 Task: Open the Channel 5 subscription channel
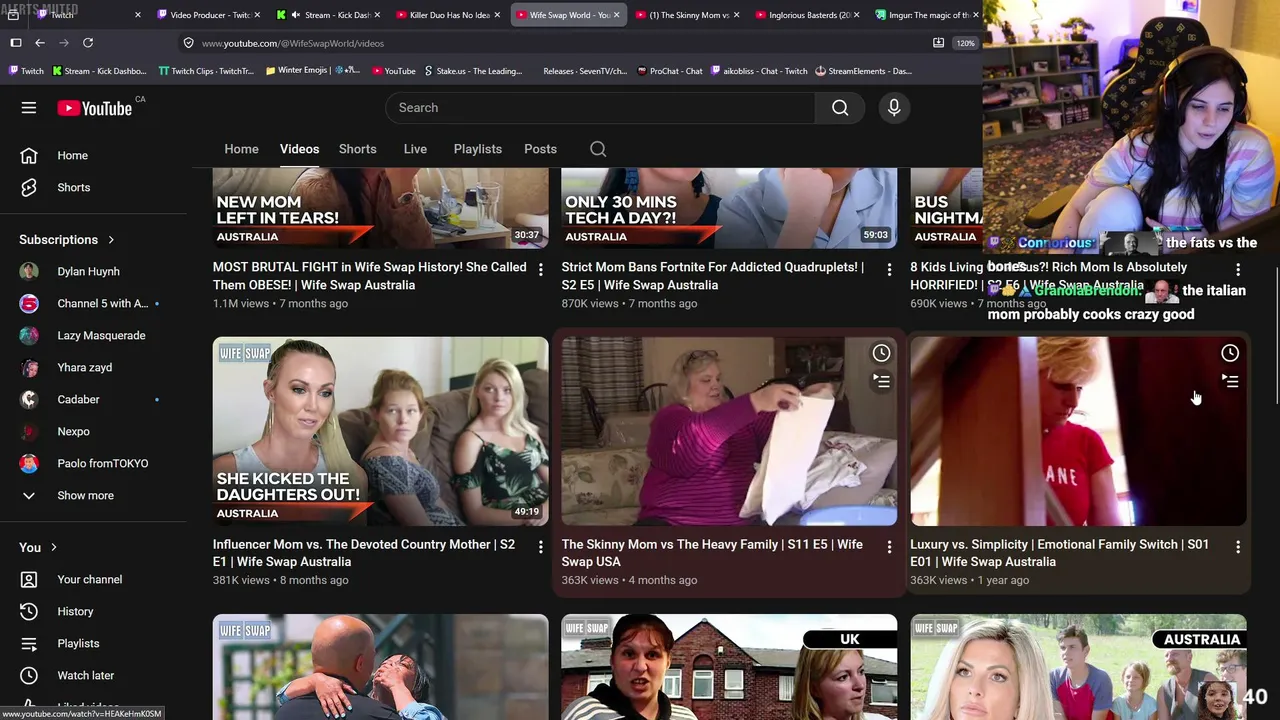pyautogui.click(x=93, y=303)
